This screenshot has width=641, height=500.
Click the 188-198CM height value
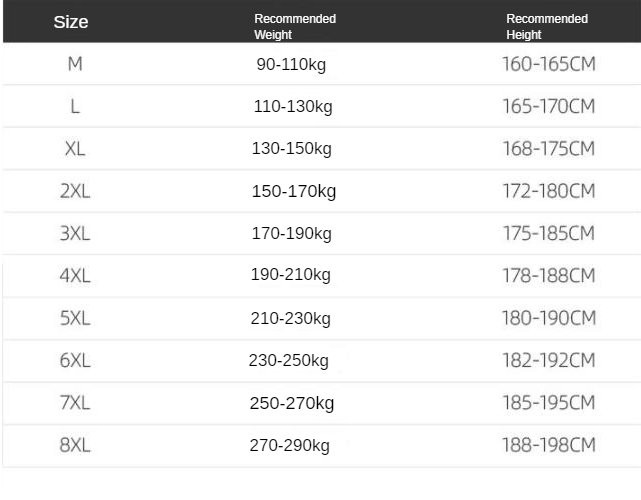tap(549, 445)
